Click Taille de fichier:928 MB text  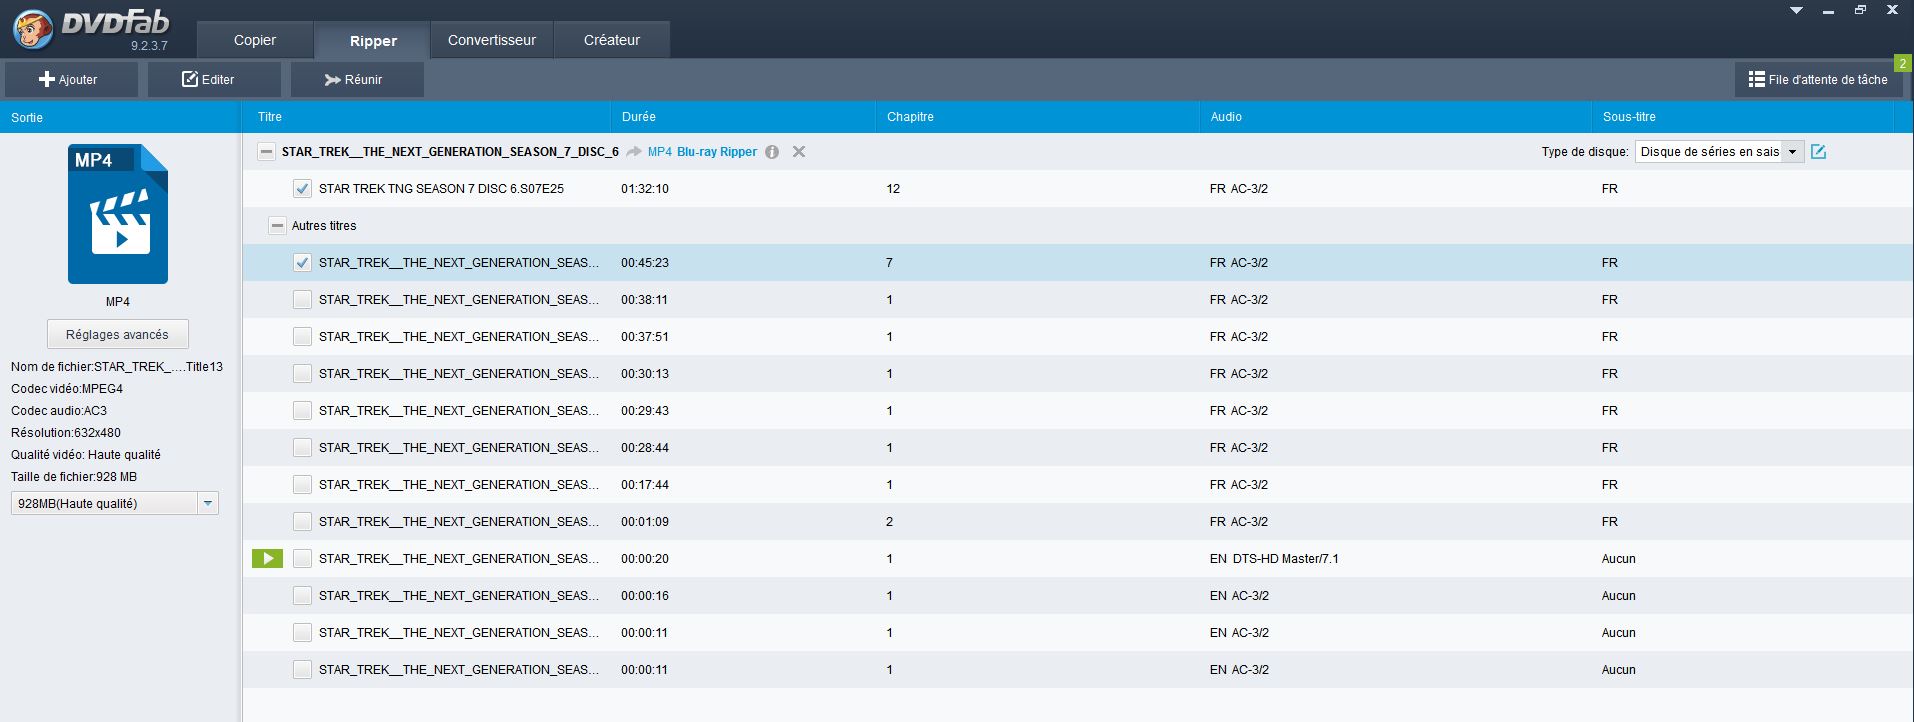74,477
